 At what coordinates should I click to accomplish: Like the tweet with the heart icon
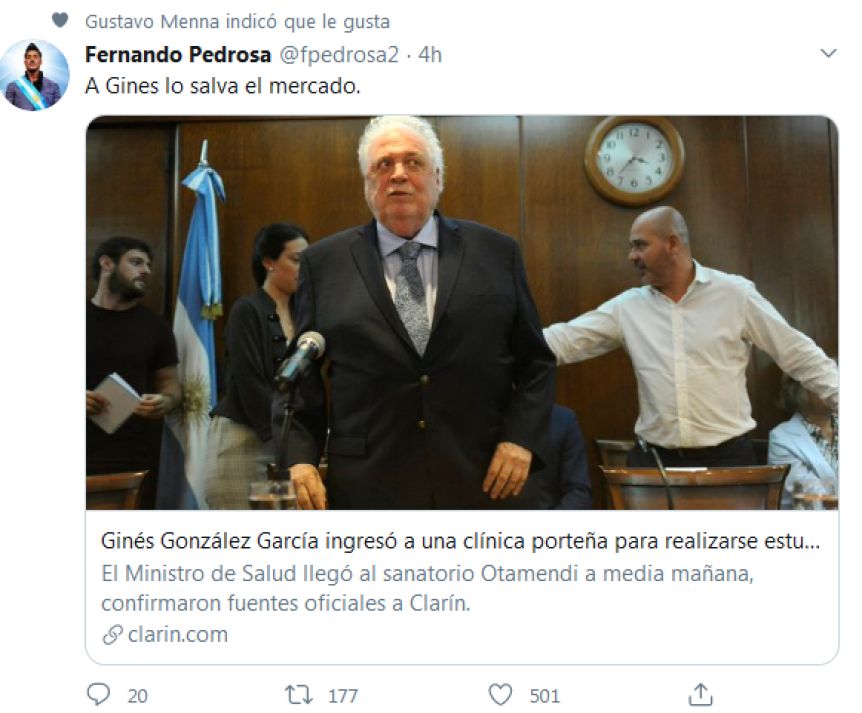[x=500, y=694]
